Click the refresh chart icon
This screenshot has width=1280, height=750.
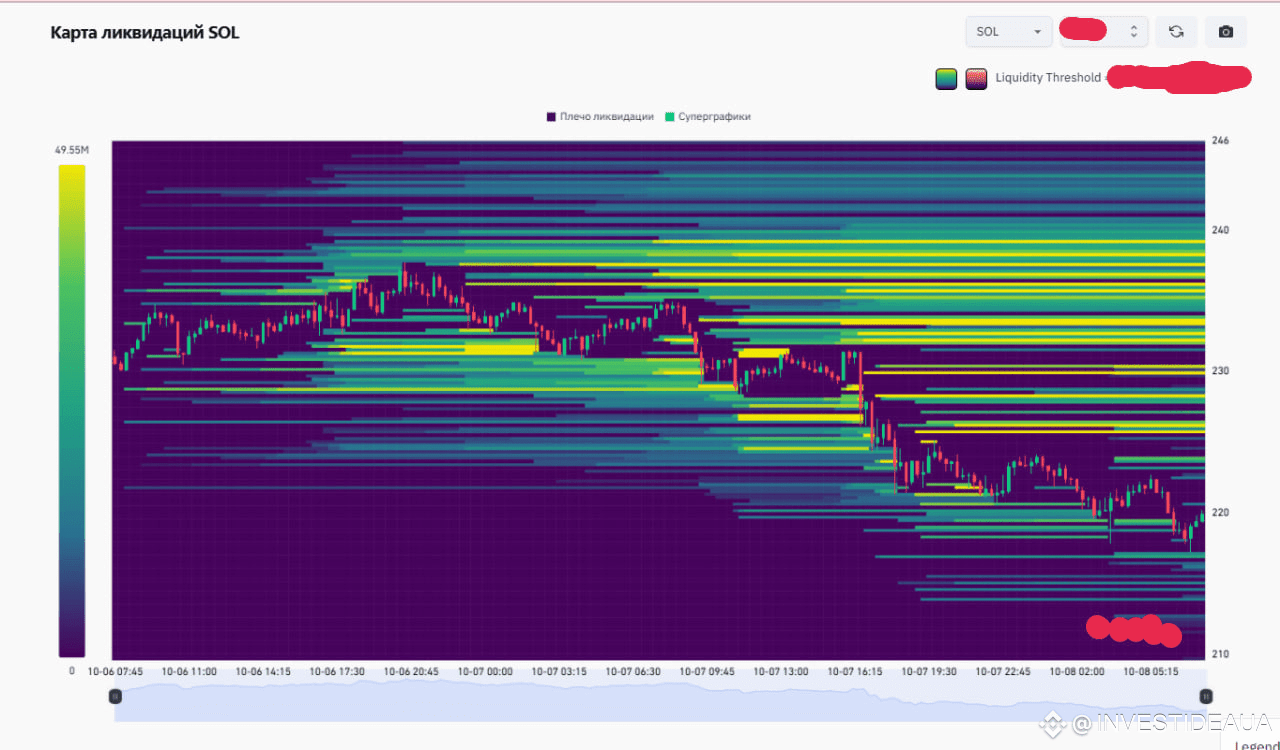pyautogui.click(x=1176, y=32)
